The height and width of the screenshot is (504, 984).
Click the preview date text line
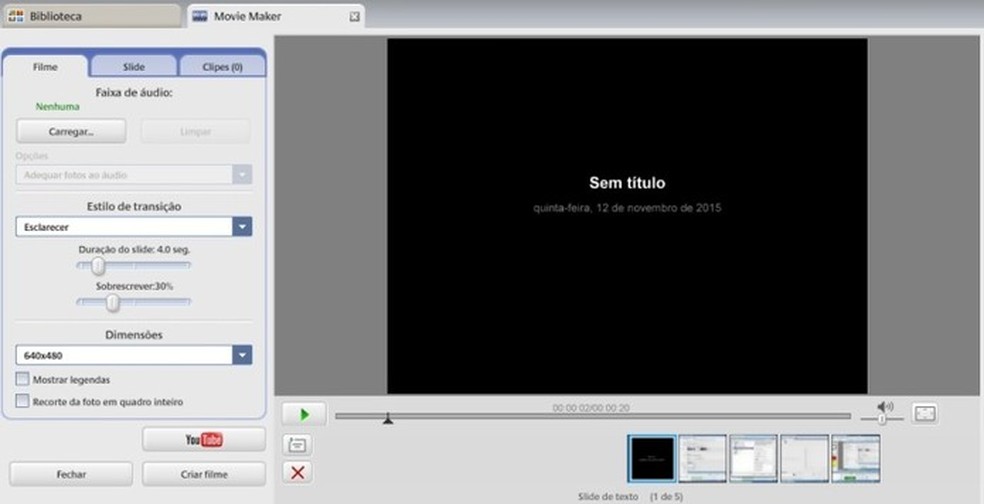[x=627, y=207]
